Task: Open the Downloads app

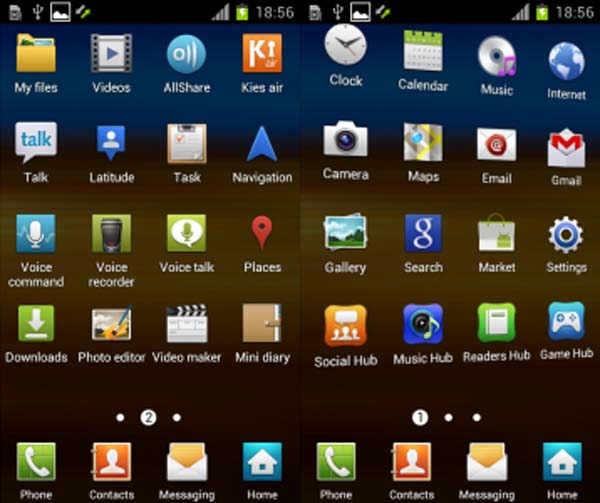Action: pos(36,323)
